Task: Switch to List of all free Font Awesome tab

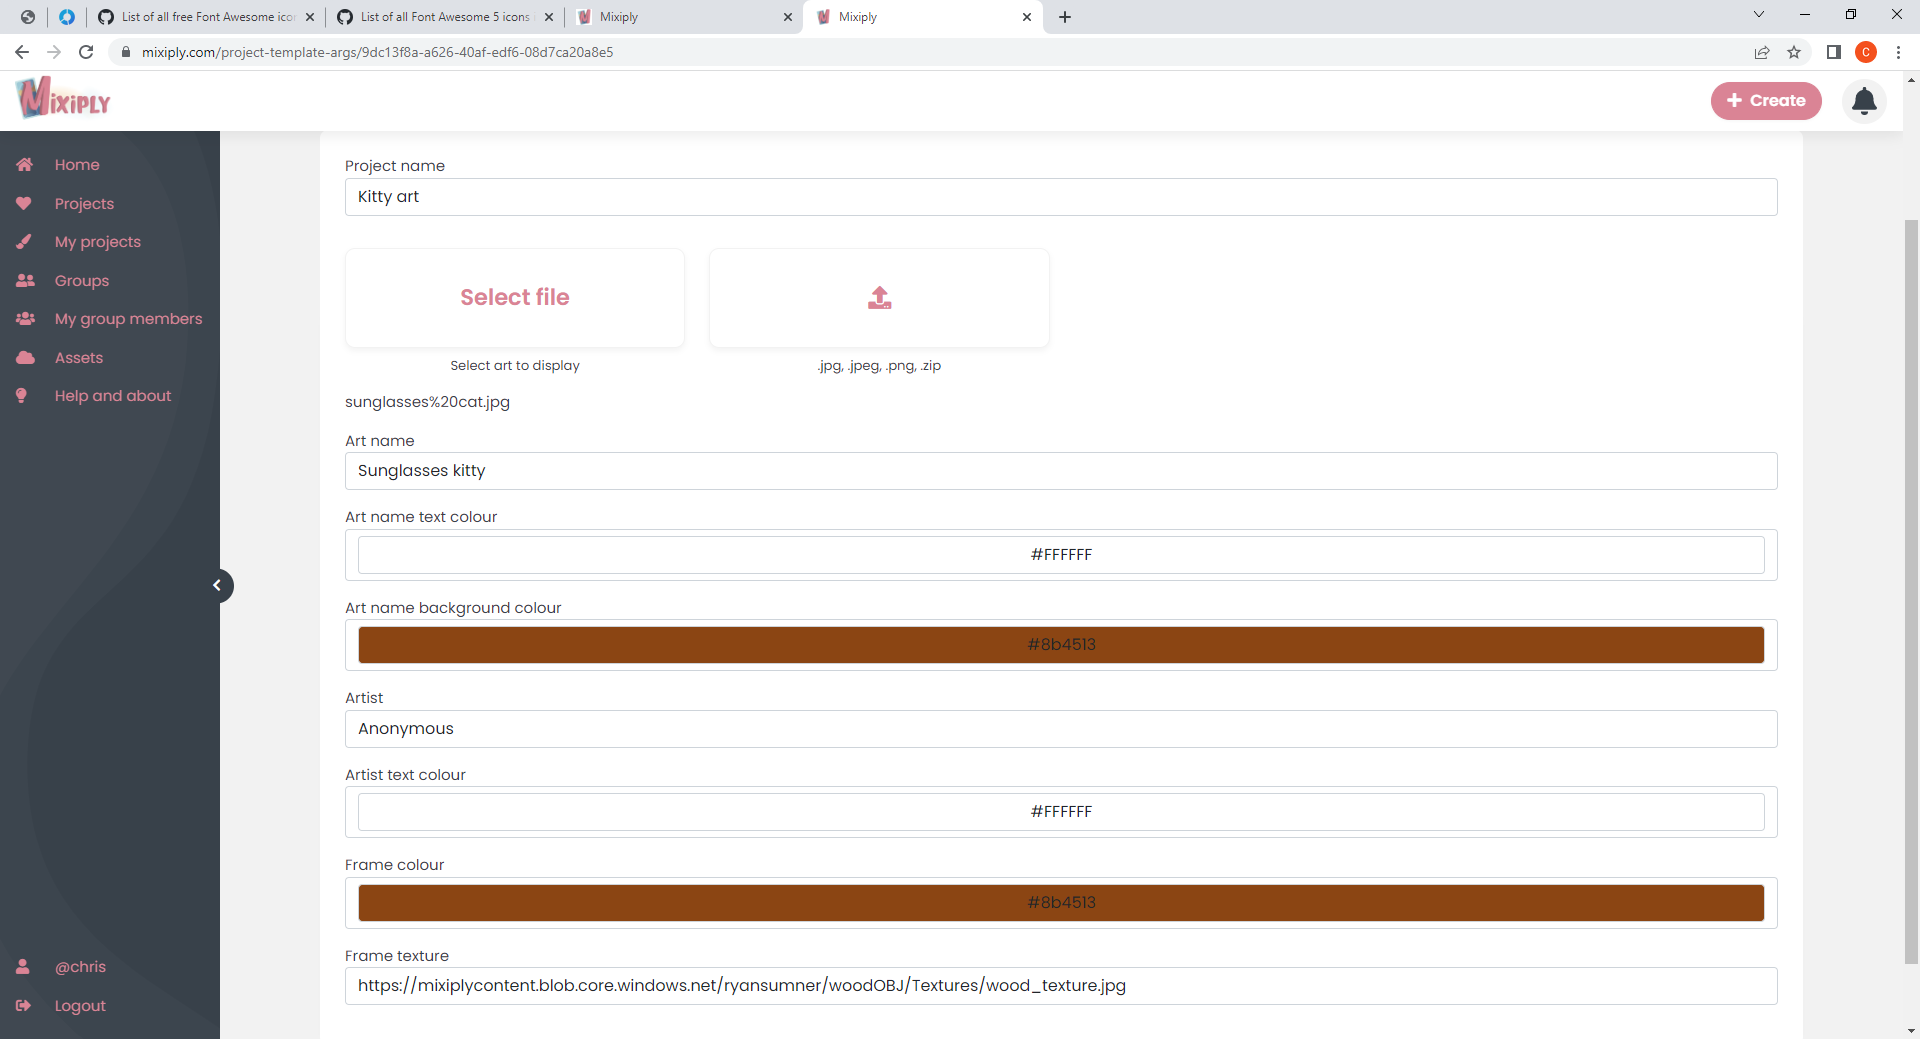Action: click(x=205, y=17)
